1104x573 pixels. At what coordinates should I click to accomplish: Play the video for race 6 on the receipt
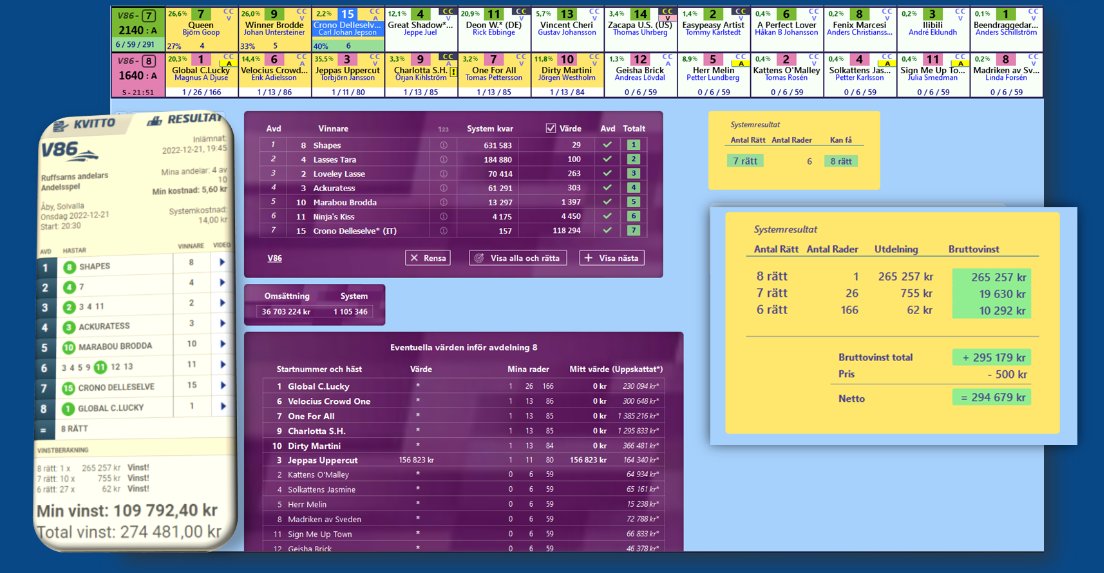[222, 365]
